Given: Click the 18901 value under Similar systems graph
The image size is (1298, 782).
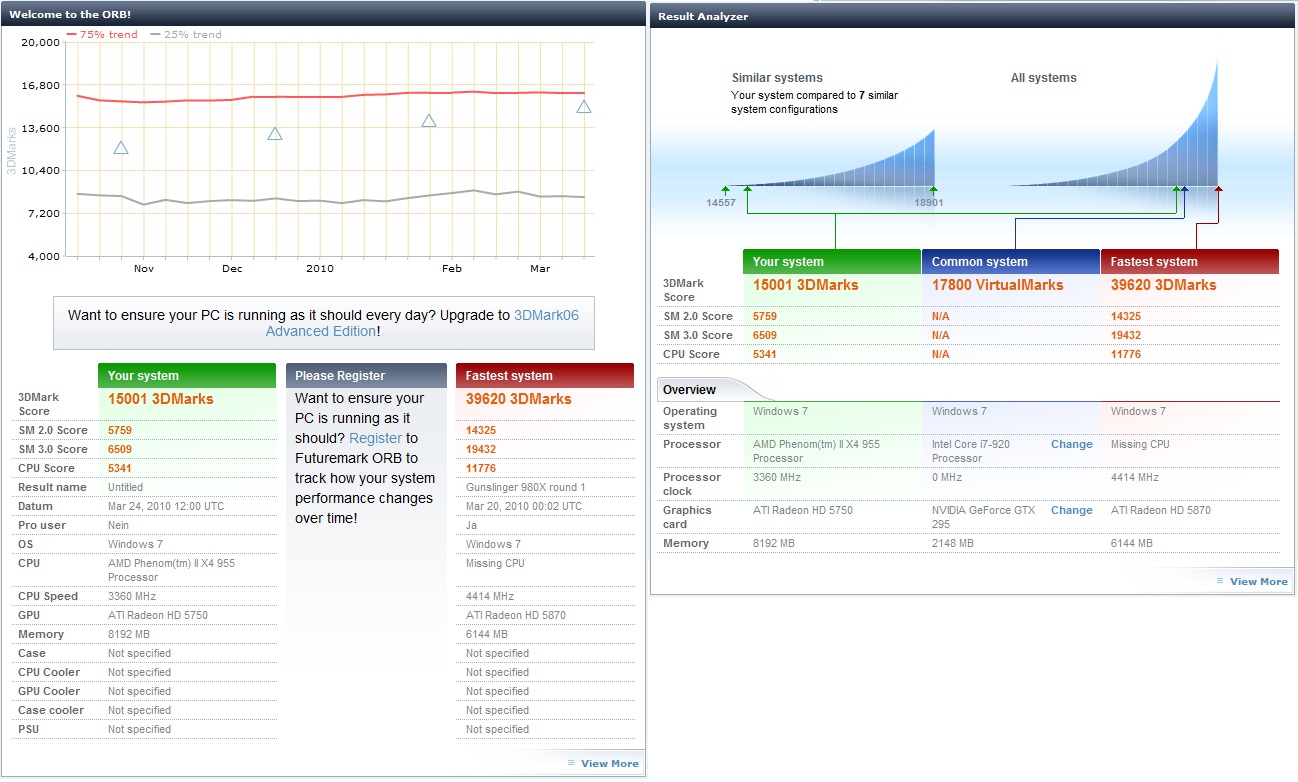Looking at the screenshot, I should point(928,202).
